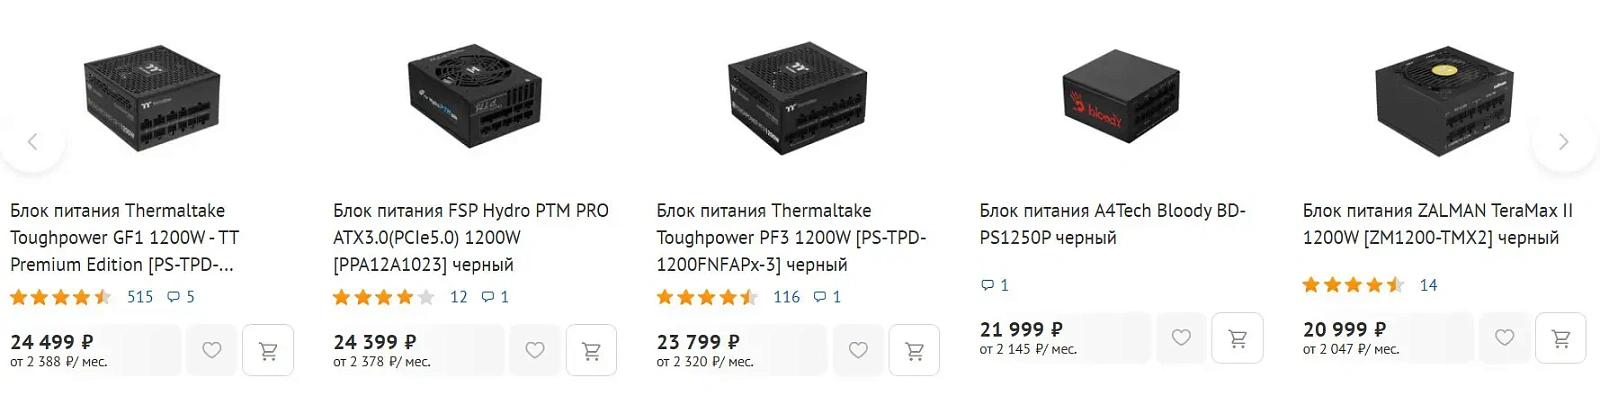
Task: Add A4Tech Bloody BD-PS1250P to wishlist
Action: click(x=1181, y=338)
